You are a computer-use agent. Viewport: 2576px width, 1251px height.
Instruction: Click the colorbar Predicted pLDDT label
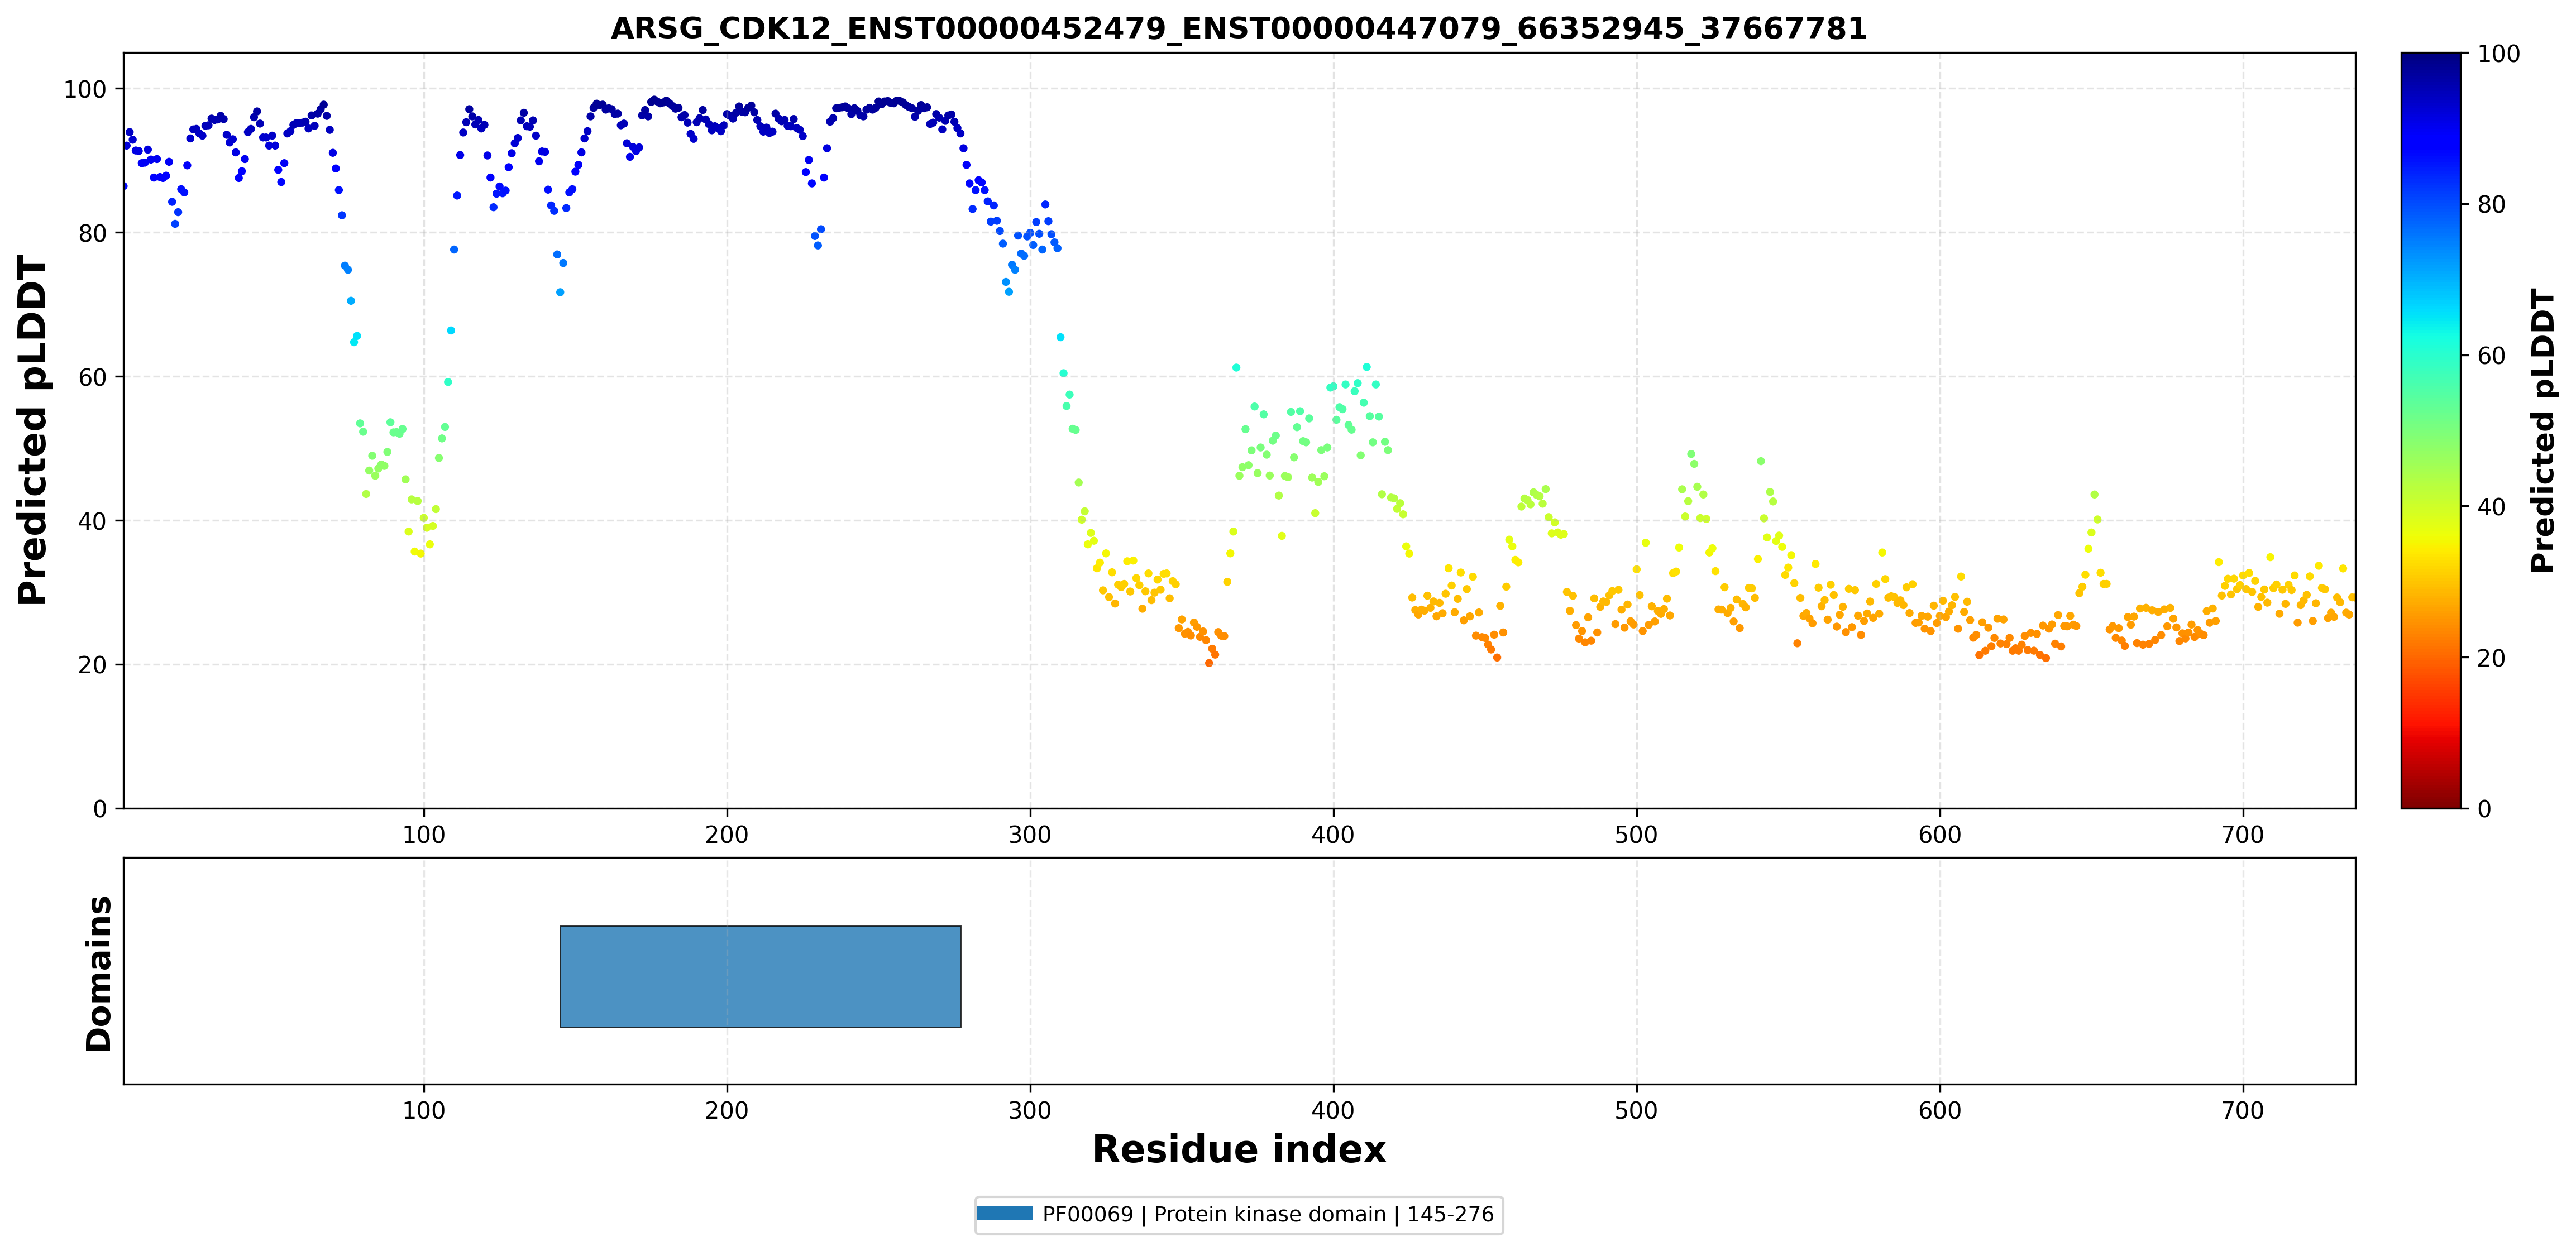[2542, 430]
